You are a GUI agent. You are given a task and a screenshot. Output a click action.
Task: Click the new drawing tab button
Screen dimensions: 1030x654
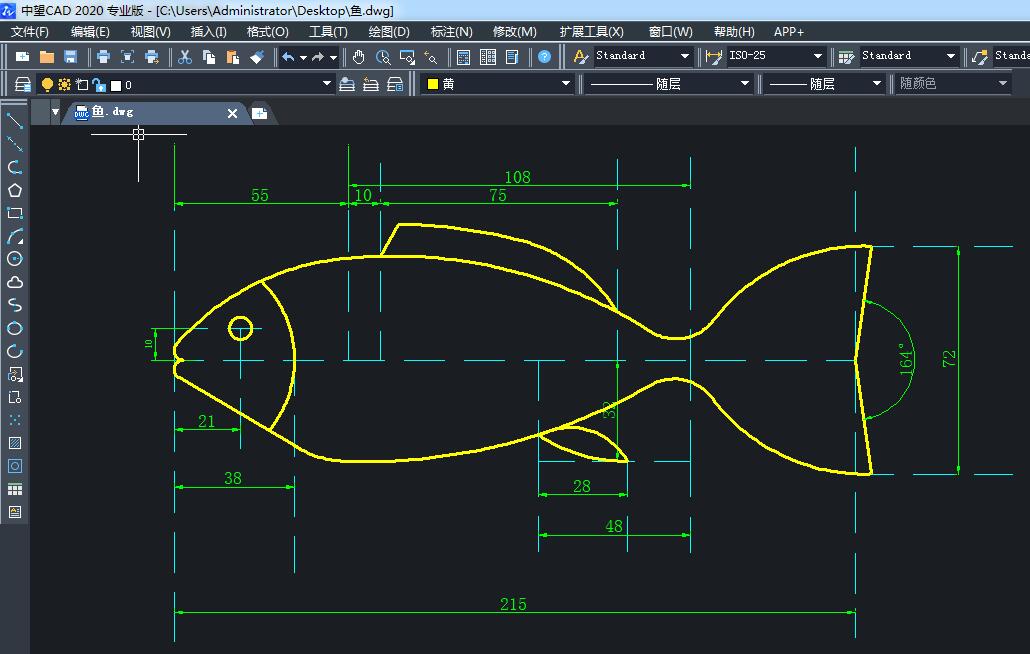(259, 113)
